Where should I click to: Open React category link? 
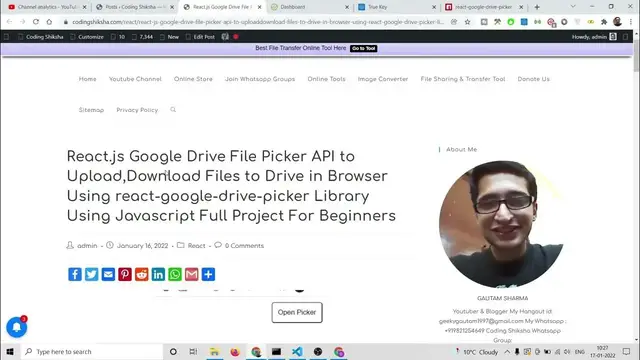[196, 246]
